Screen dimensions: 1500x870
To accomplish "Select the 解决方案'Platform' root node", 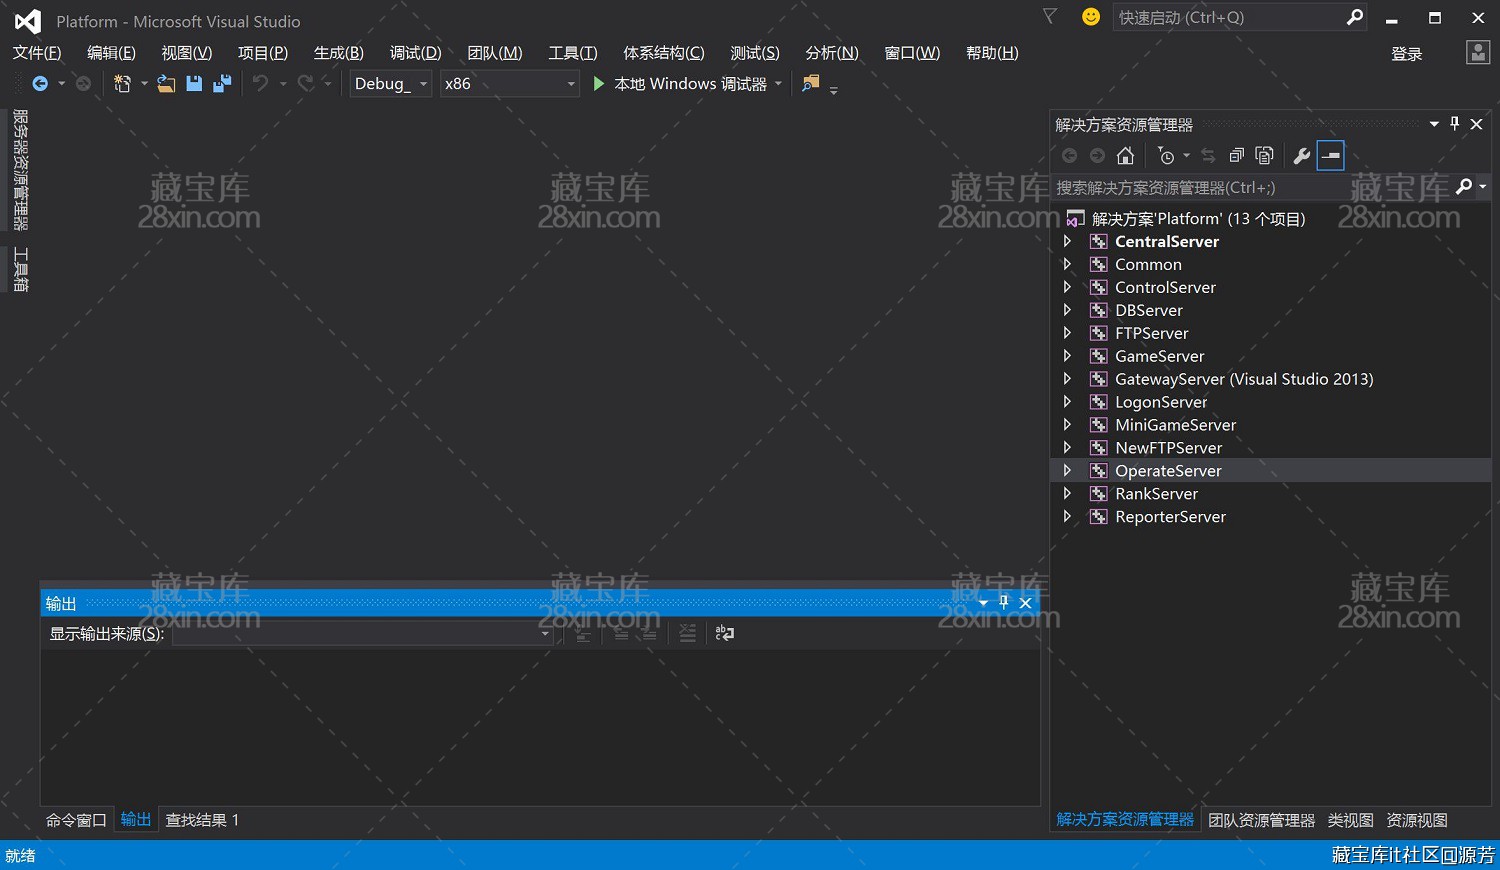I will [1198, 219].
